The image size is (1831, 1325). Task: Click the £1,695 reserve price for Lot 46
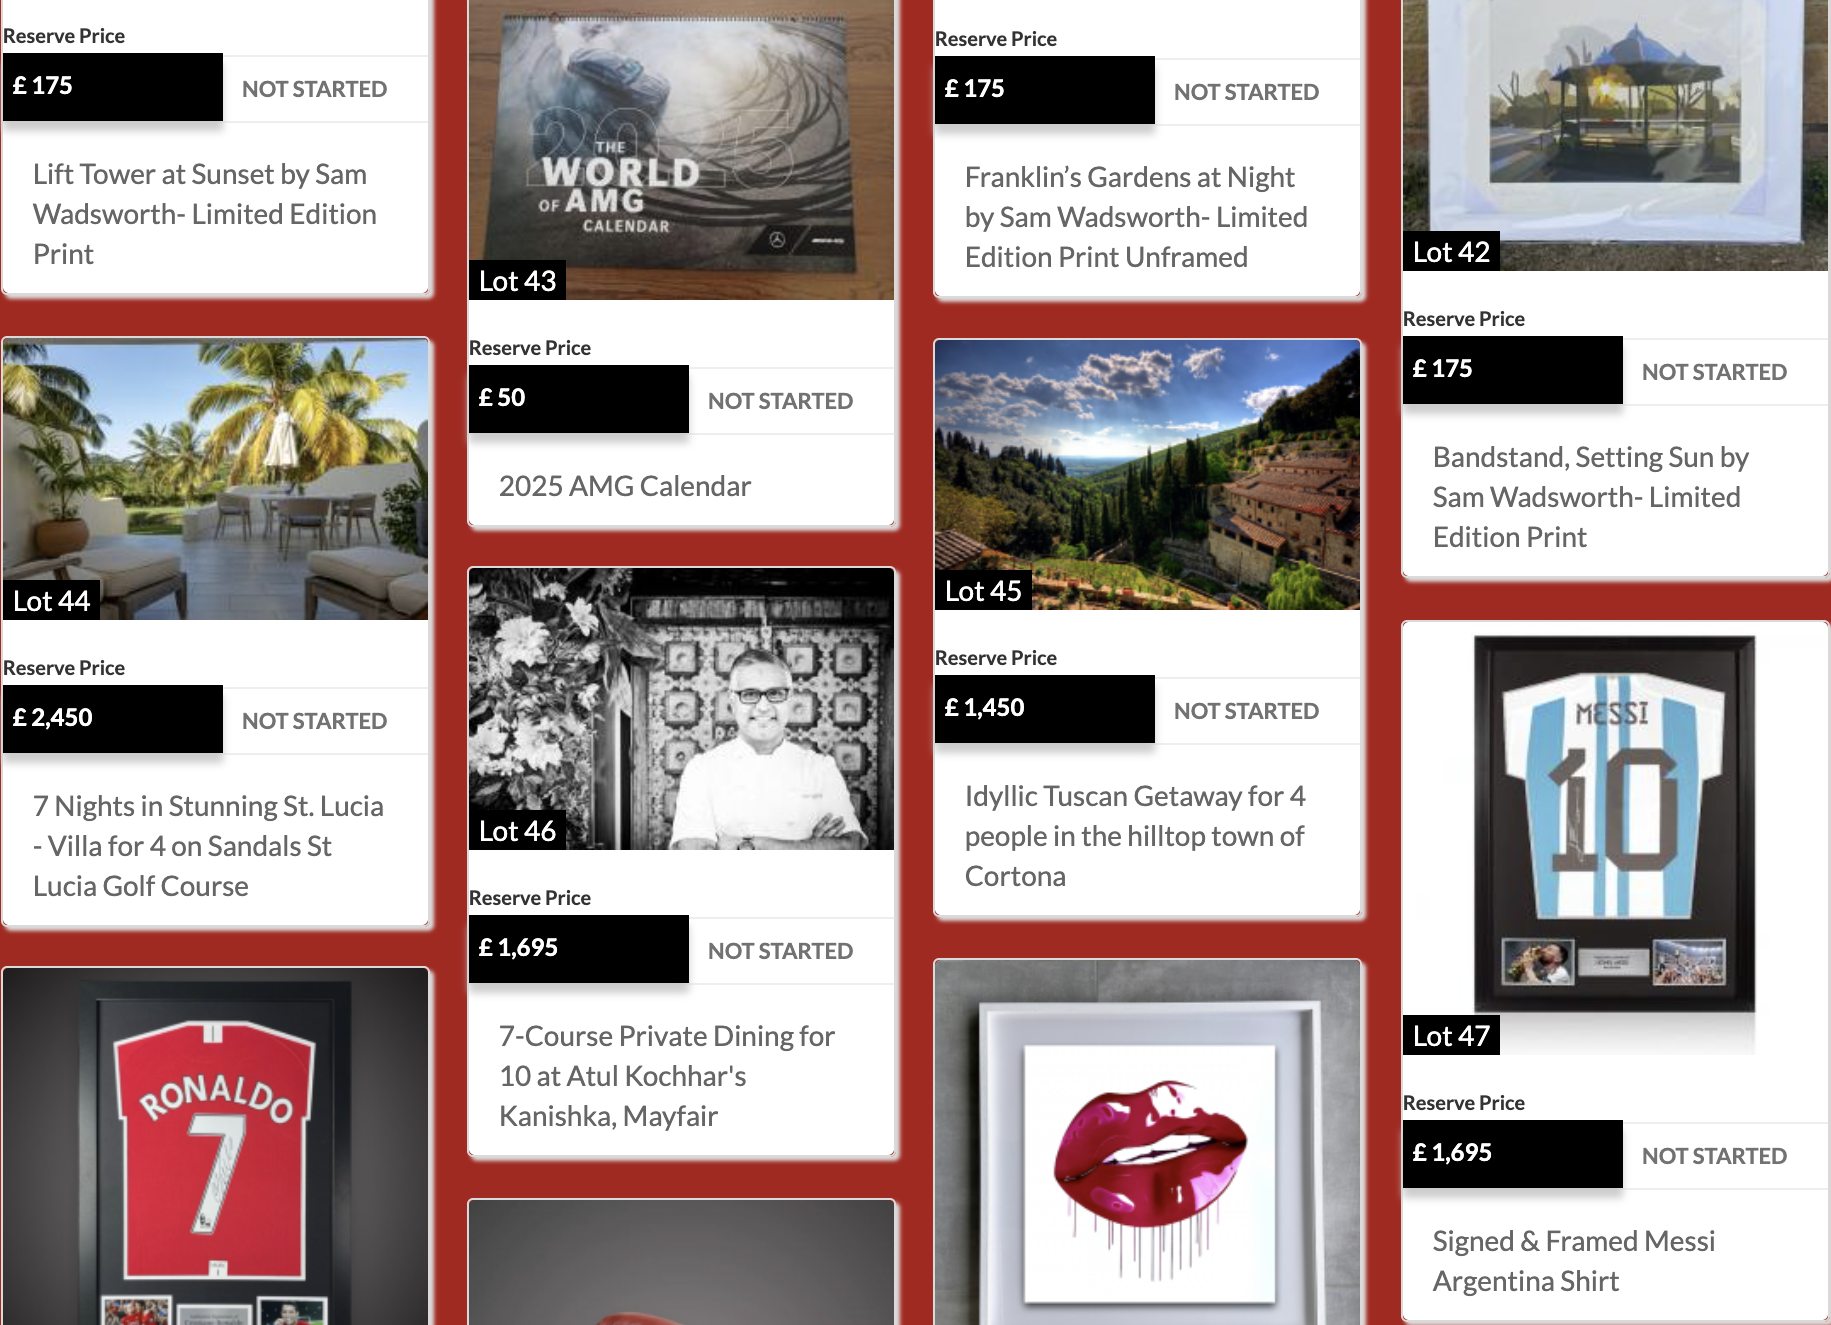pyautogui.click(x=579, y=948)
